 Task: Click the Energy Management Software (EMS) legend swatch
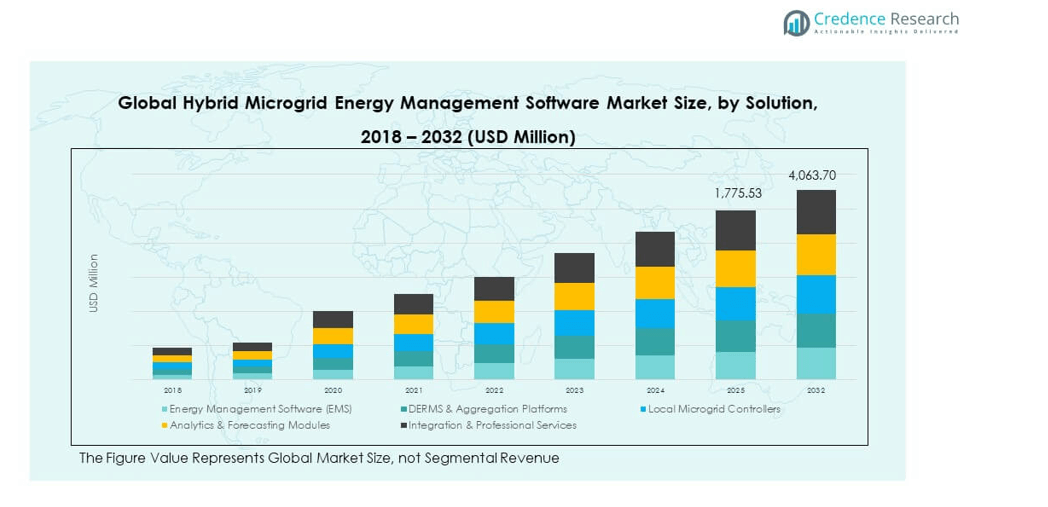coord(164,409)
